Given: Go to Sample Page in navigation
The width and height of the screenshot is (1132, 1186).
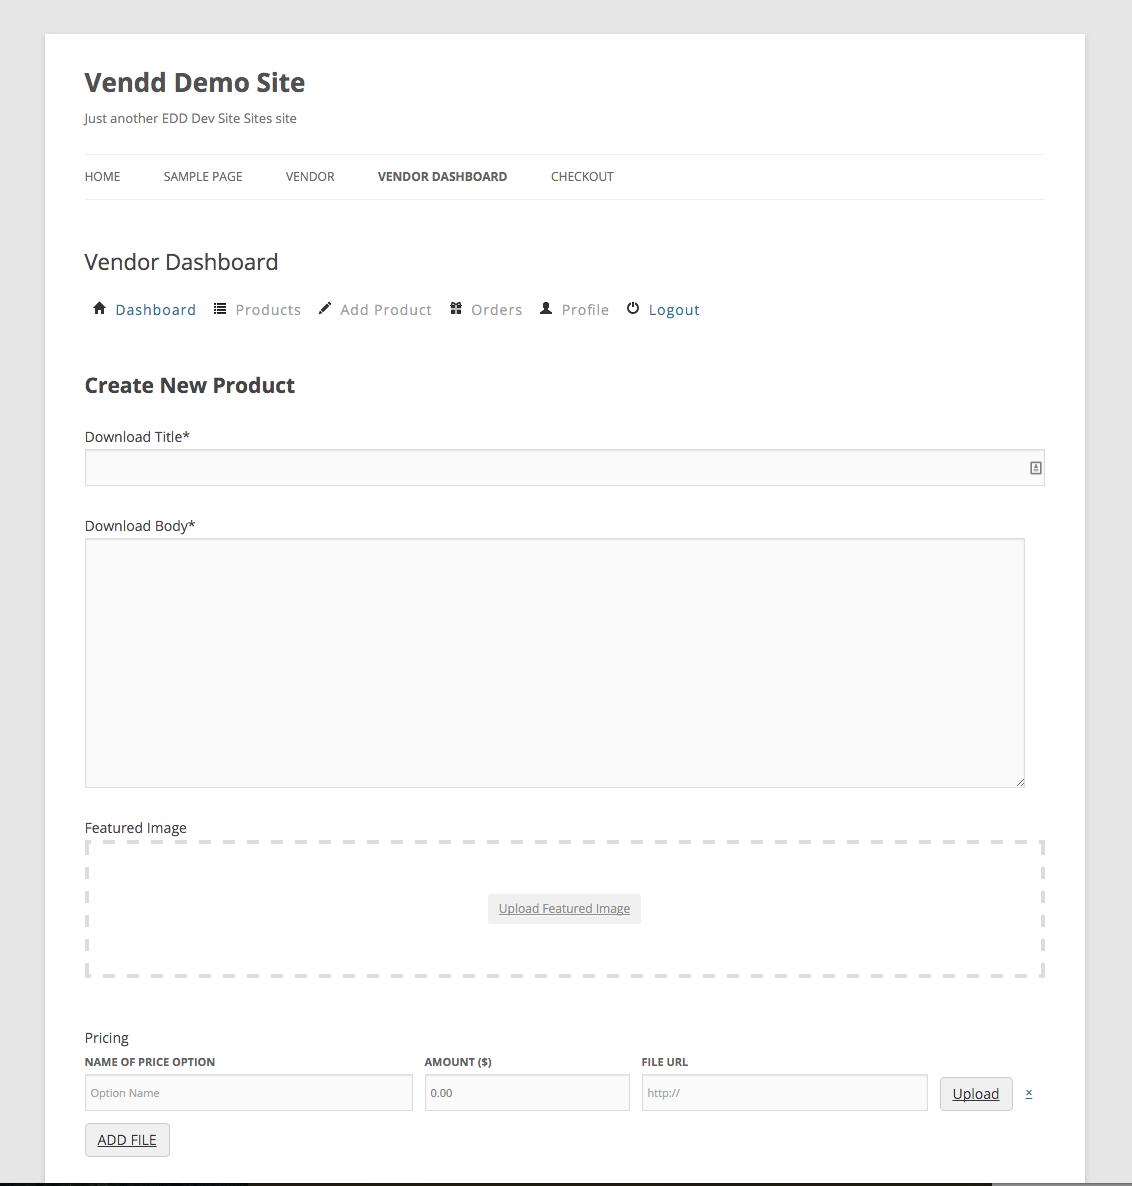Looking at the screenshot, I should pyautogui.click(x=203, y=177).
